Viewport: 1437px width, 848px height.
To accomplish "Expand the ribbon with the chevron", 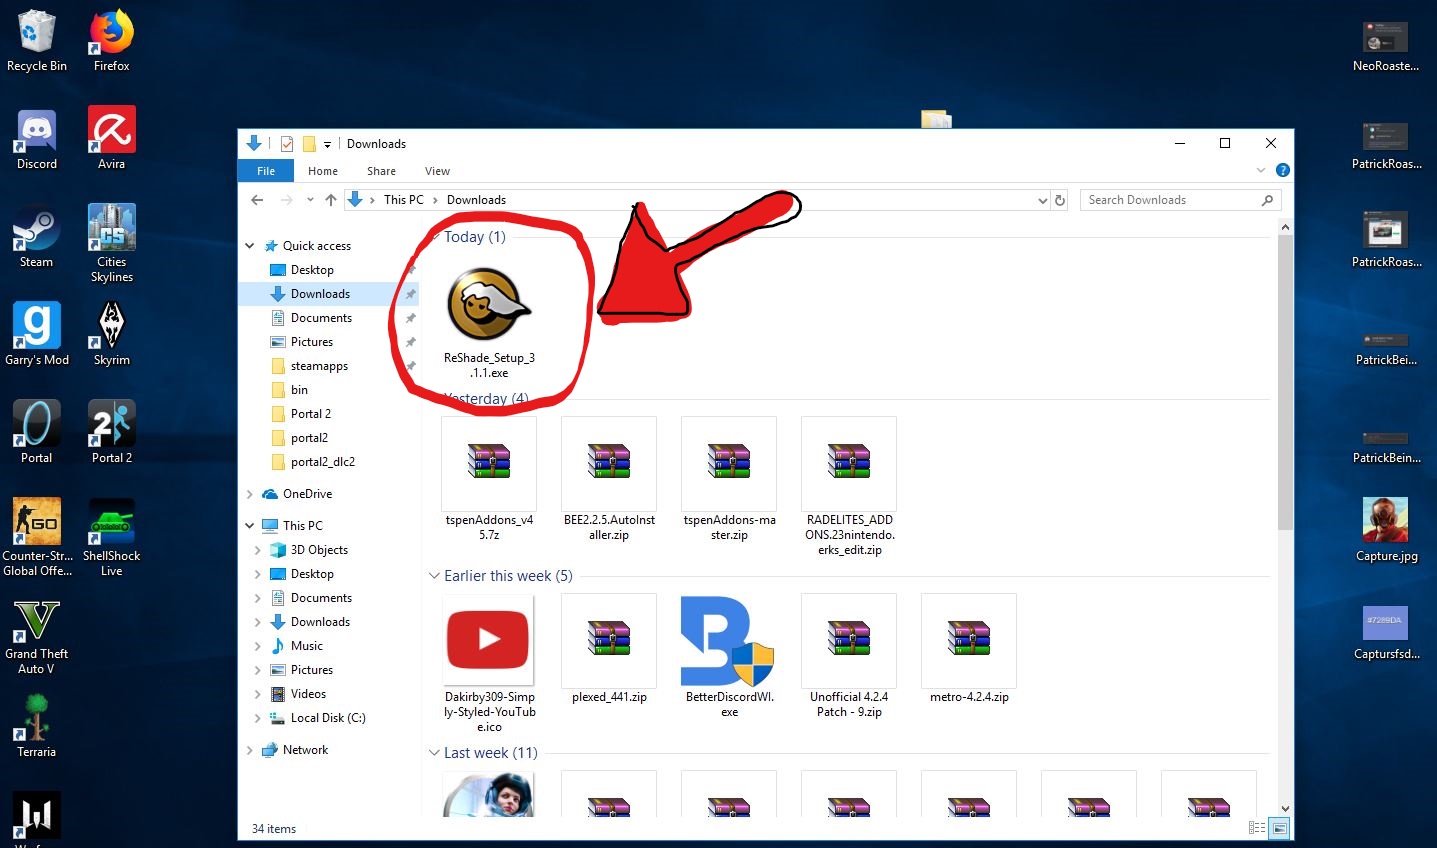I will (x=1261, y=171).
